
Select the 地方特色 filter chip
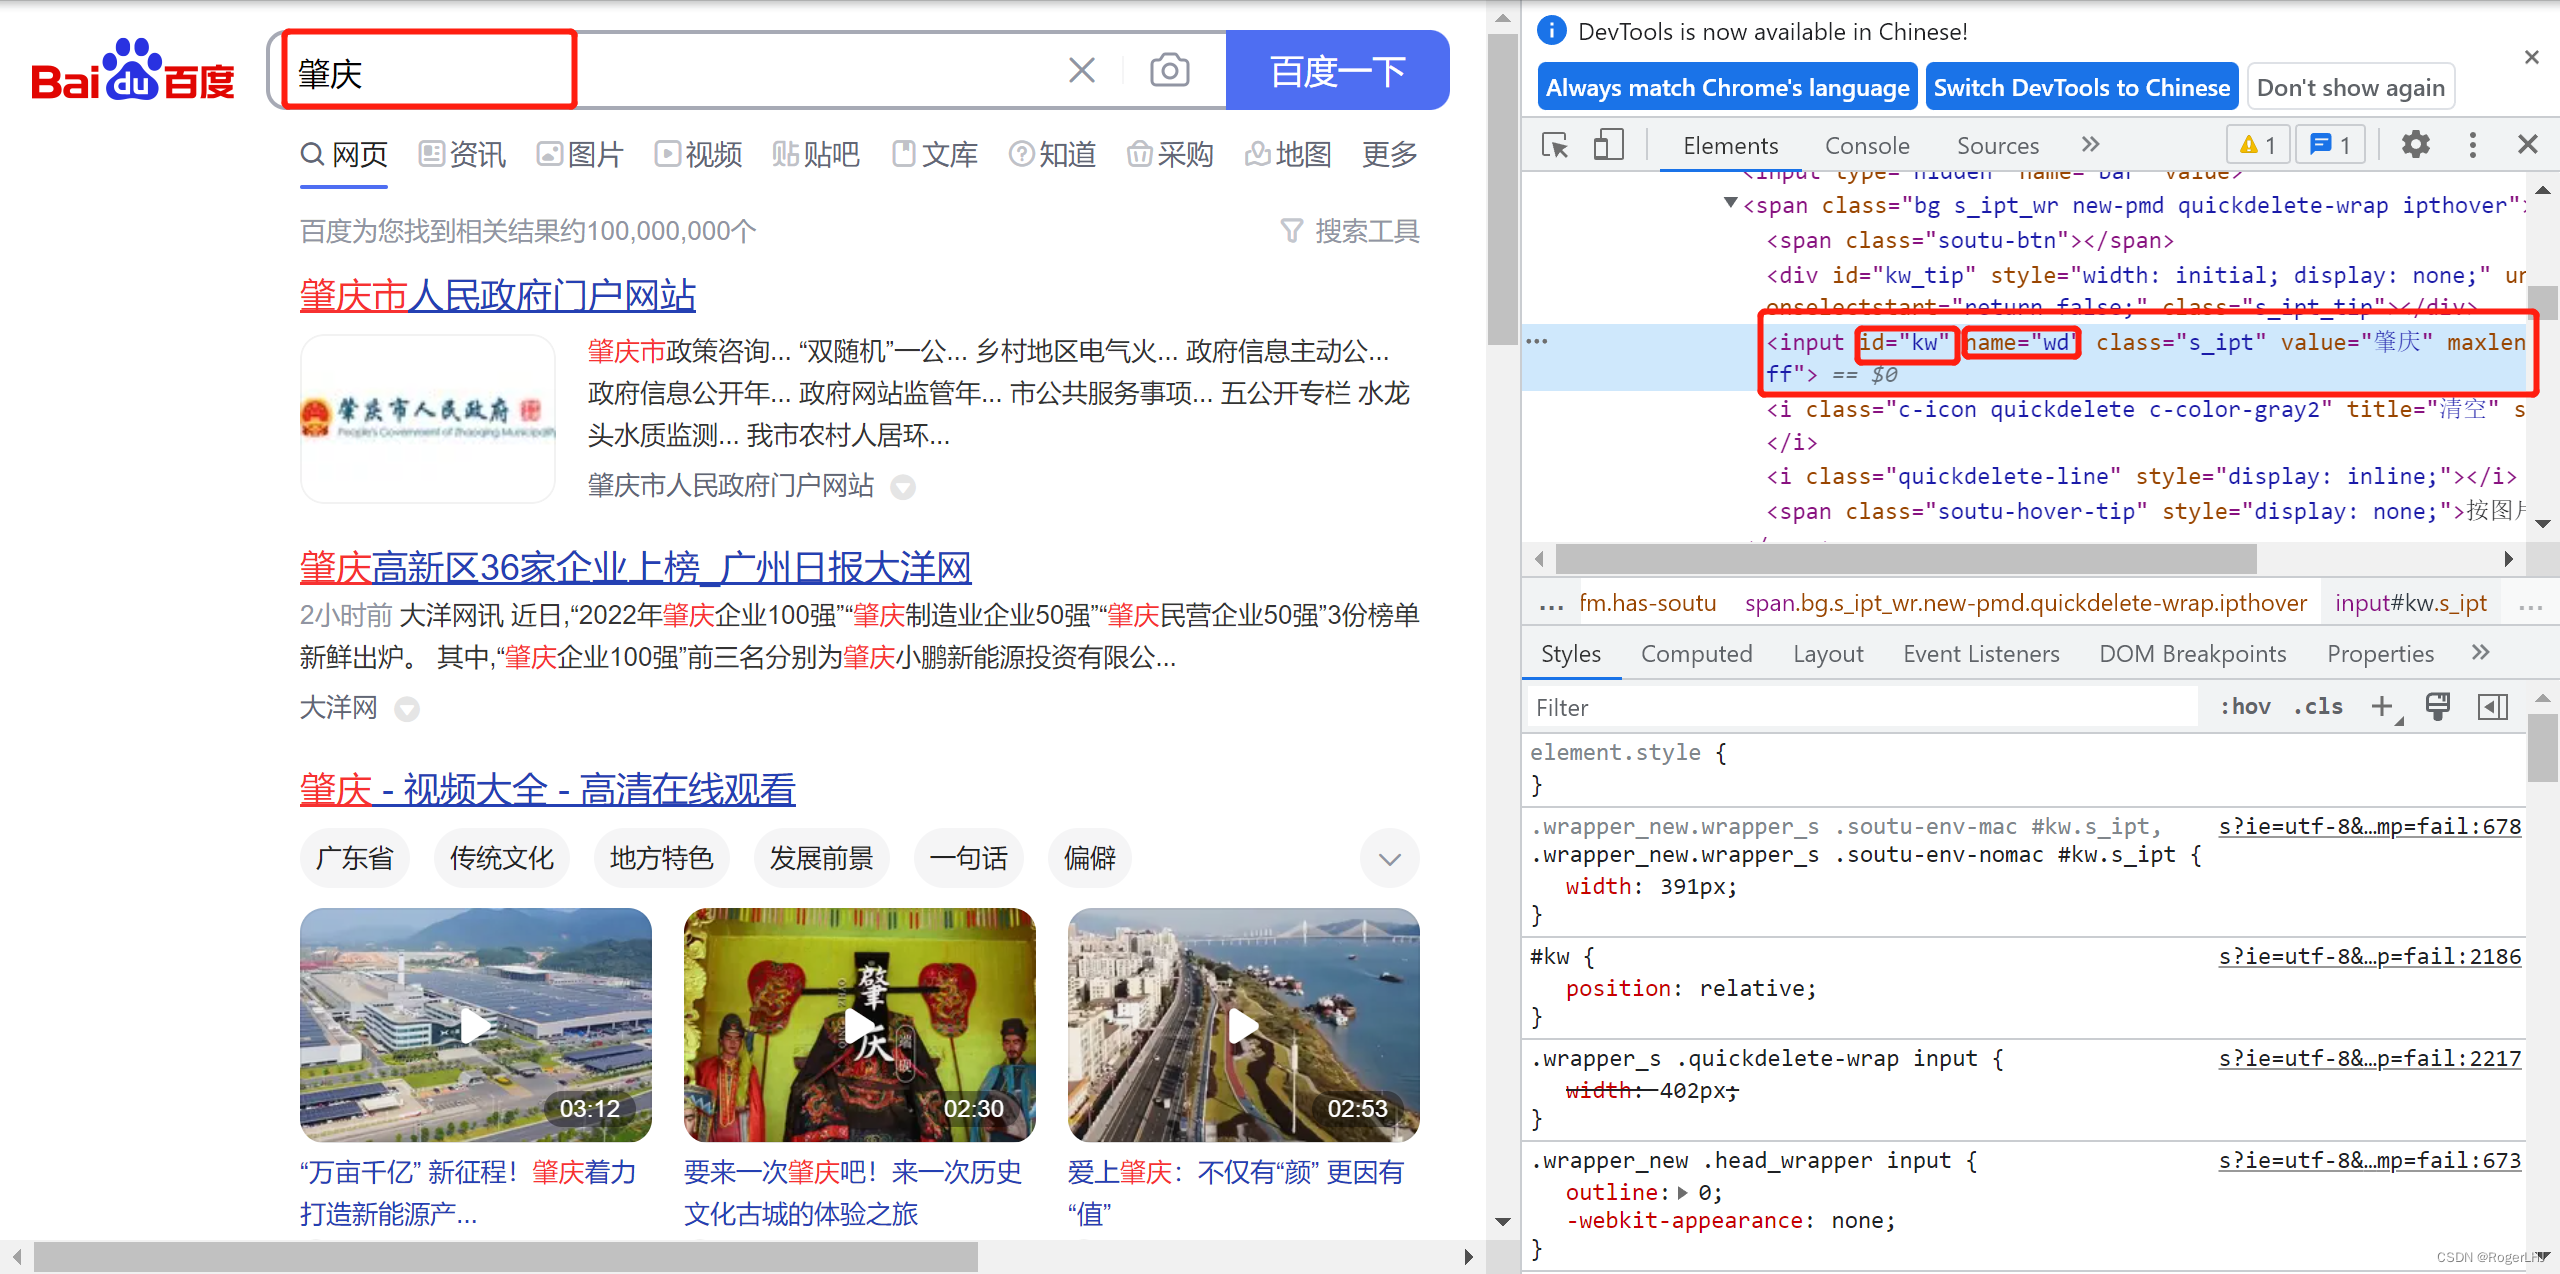pos(662,858)
